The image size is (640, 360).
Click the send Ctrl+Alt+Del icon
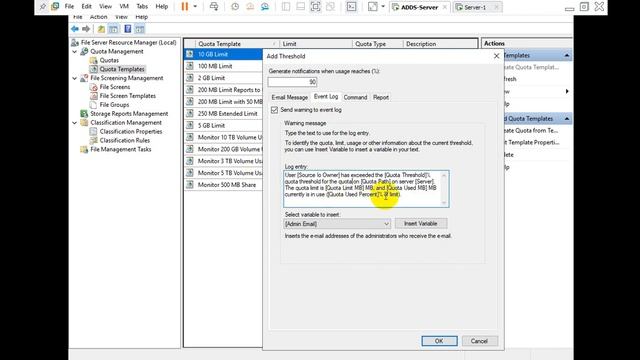213,7
